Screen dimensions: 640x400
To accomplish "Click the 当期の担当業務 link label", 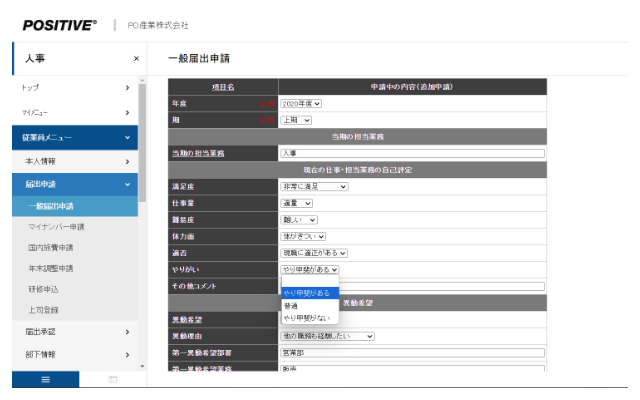I will coord(198,153).
